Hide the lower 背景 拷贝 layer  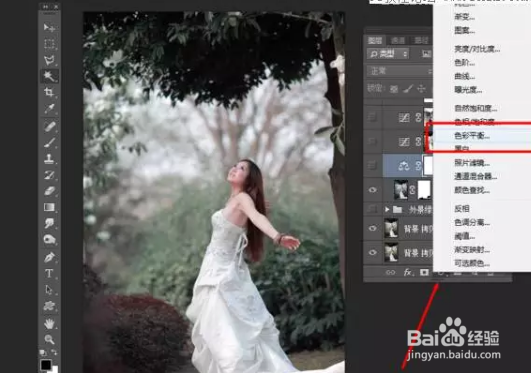click(372, 252)
